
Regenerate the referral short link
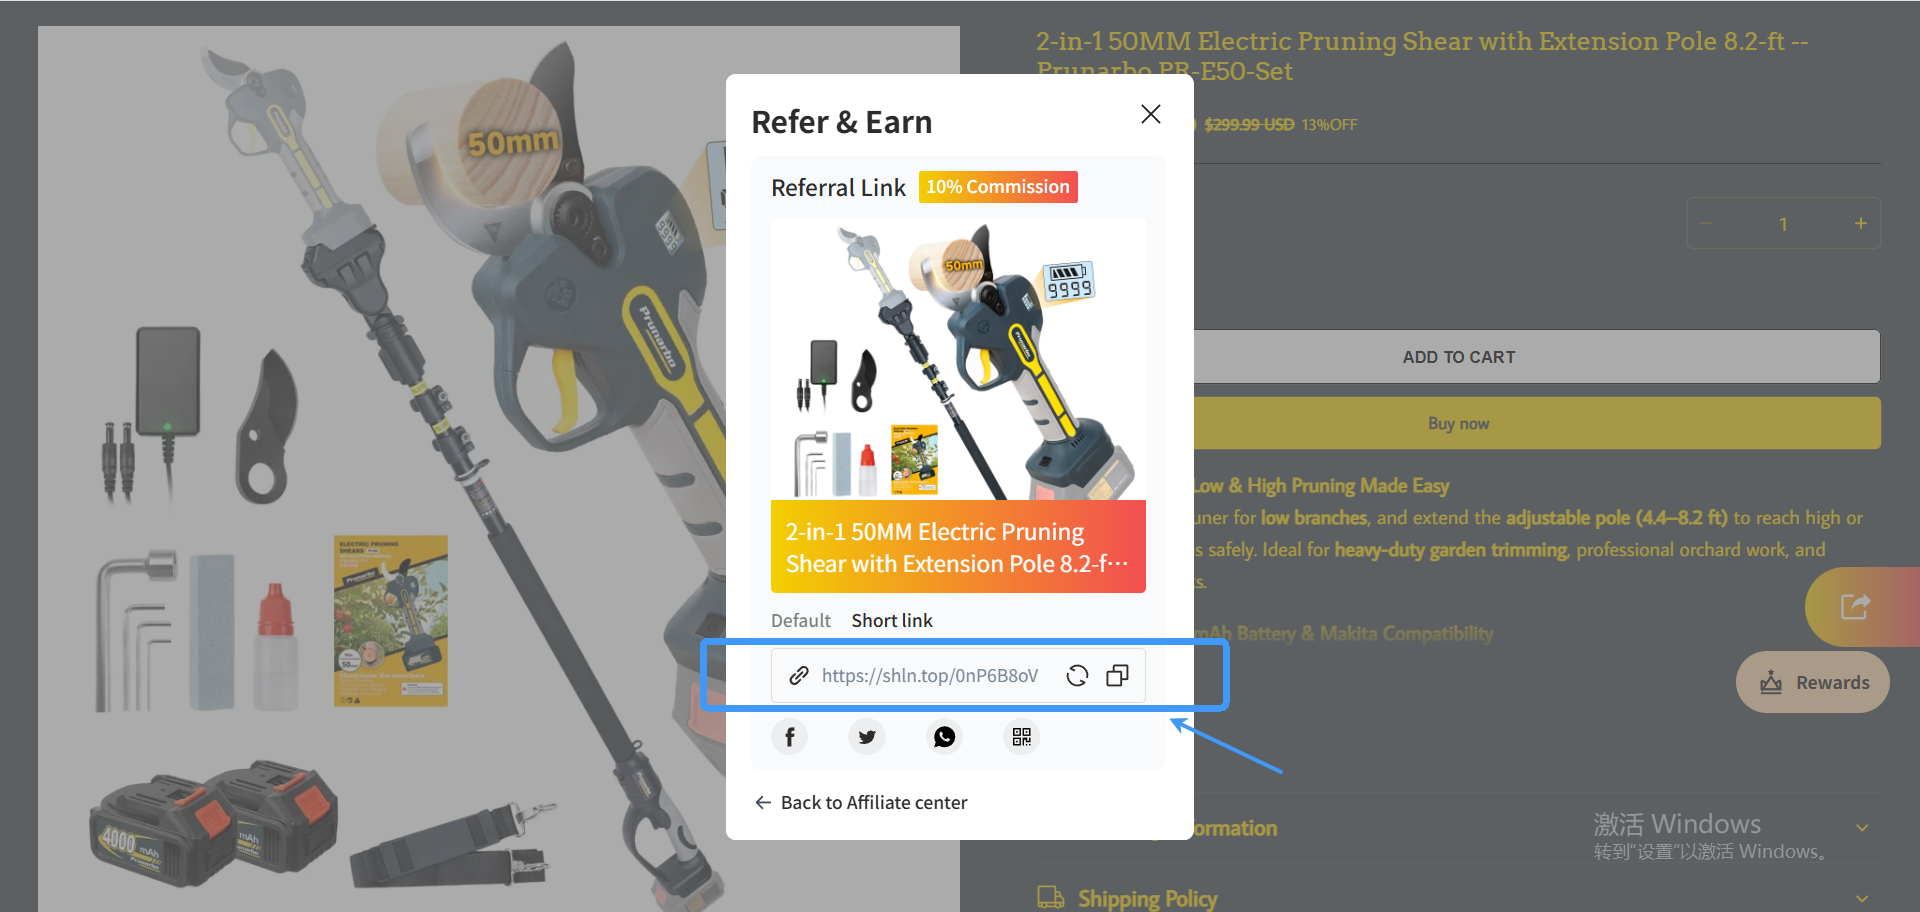[1077, 676]
